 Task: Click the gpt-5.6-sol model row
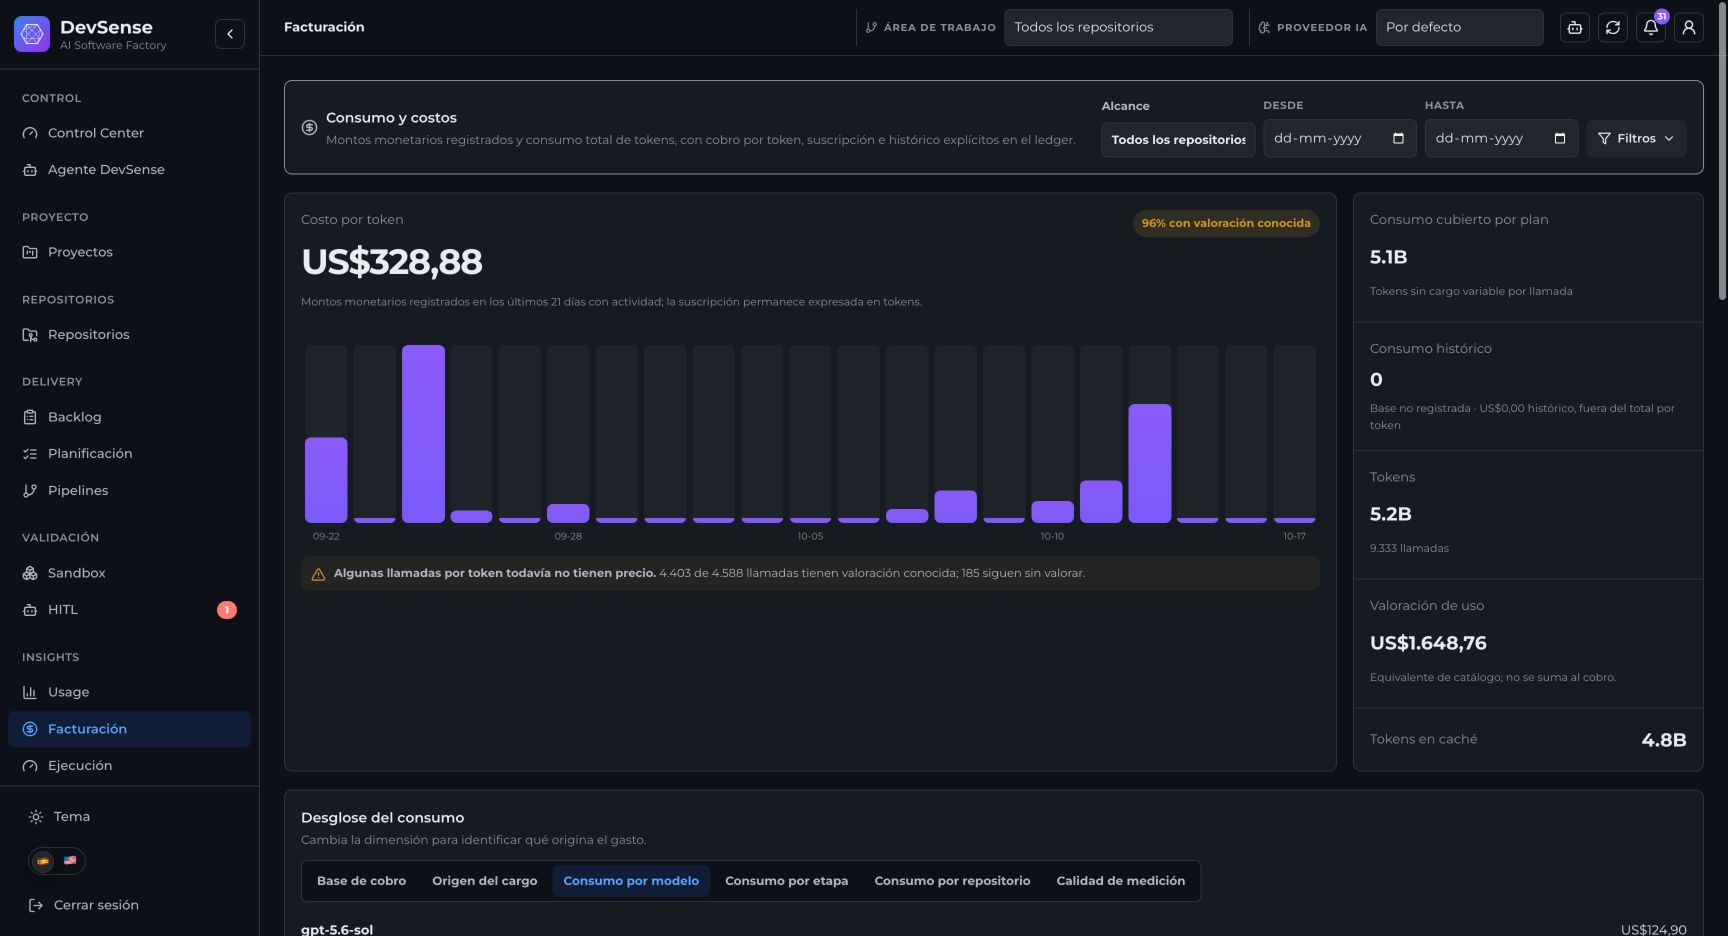pos(993,929)
